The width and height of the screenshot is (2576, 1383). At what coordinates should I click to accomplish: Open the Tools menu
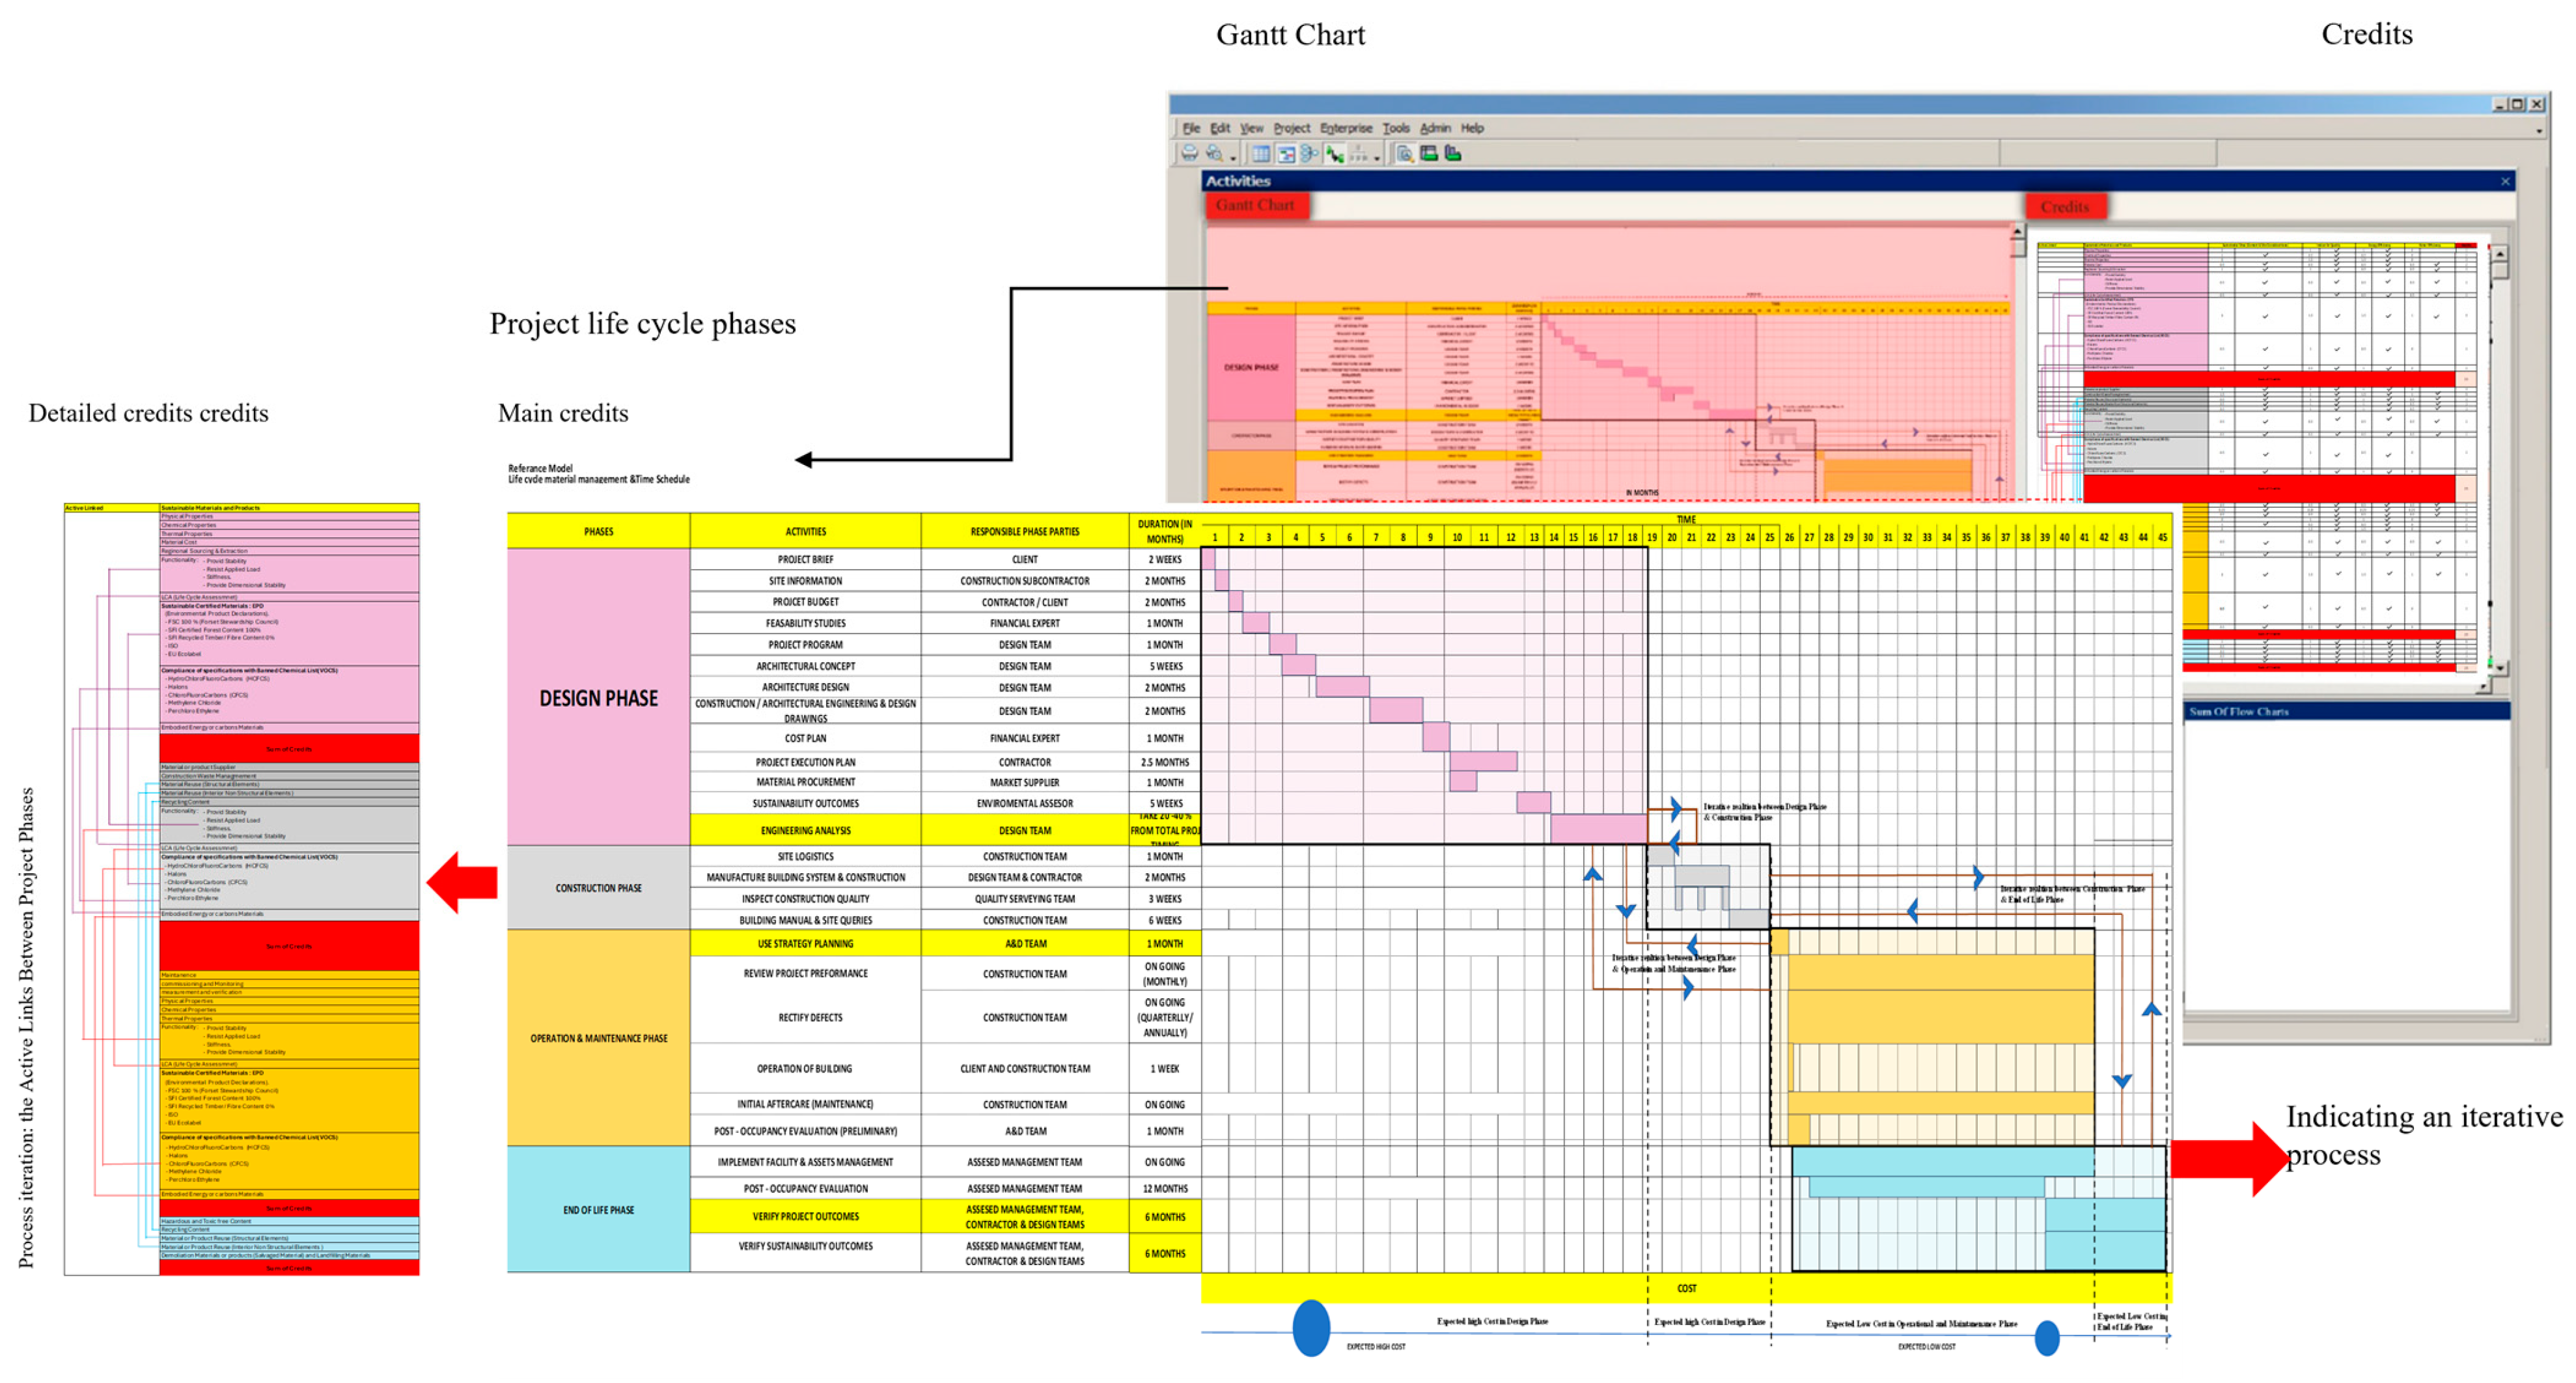[1396, 129]
